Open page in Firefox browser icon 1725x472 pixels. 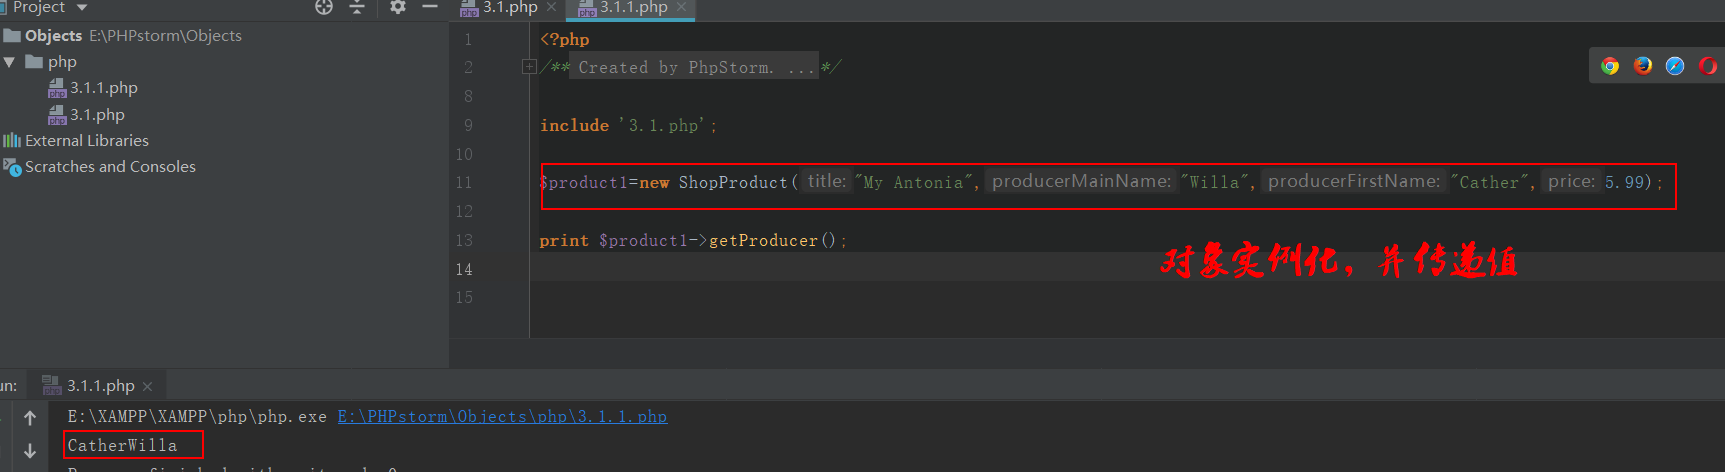click(x=1643, y=66)
